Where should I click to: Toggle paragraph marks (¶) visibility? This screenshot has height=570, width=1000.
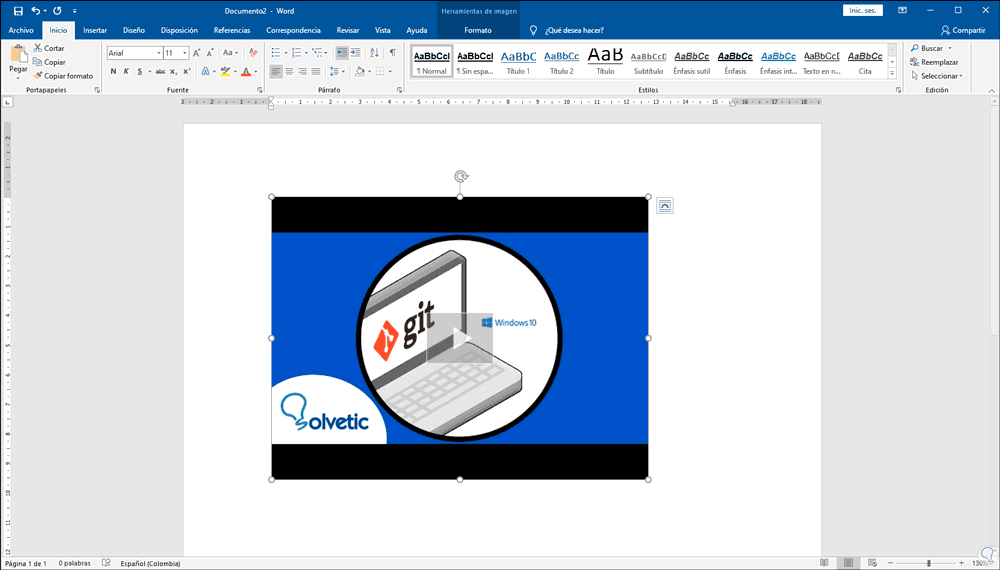tap(393, 53)
